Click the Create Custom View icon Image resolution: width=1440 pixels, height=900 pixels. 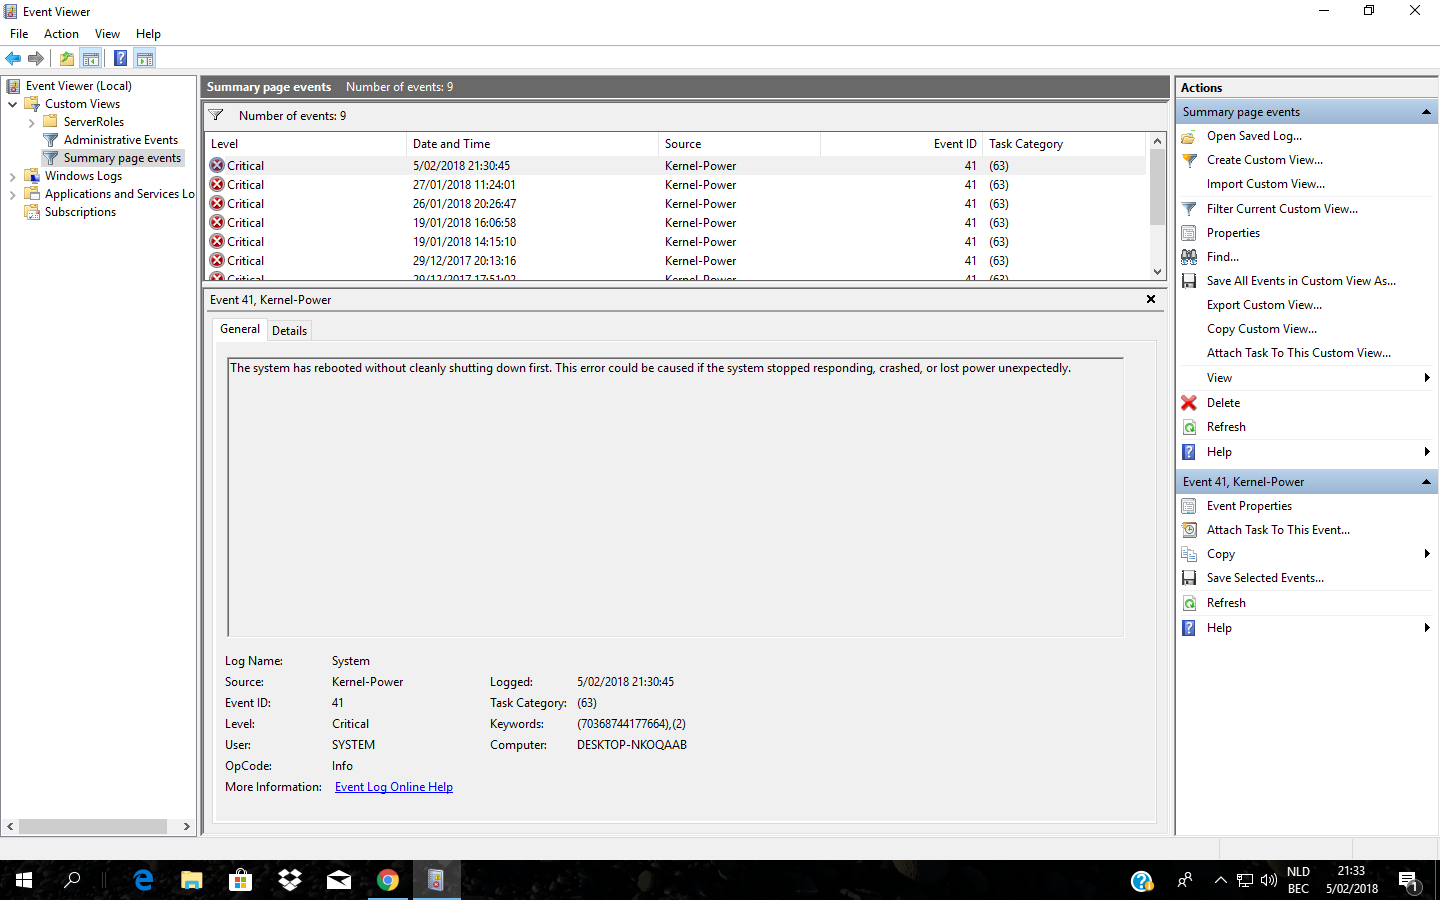(1189, 160)
